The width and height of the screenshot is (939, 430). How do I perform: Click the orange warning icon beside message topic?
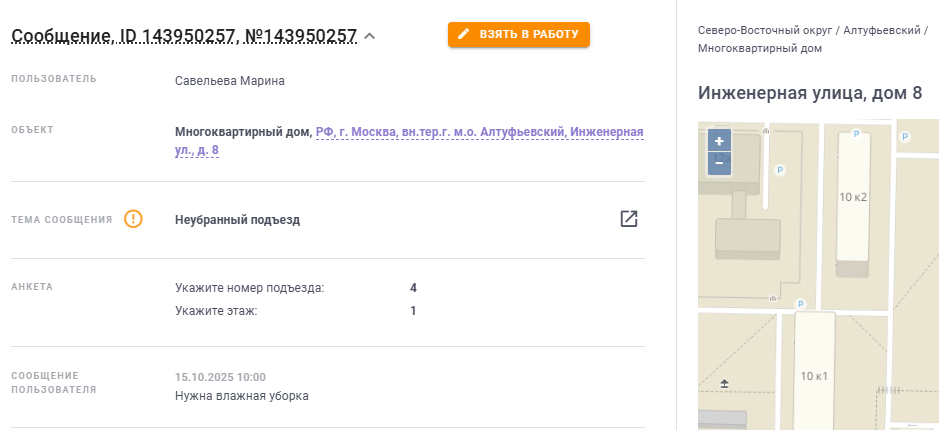click(x=133, y=219)
